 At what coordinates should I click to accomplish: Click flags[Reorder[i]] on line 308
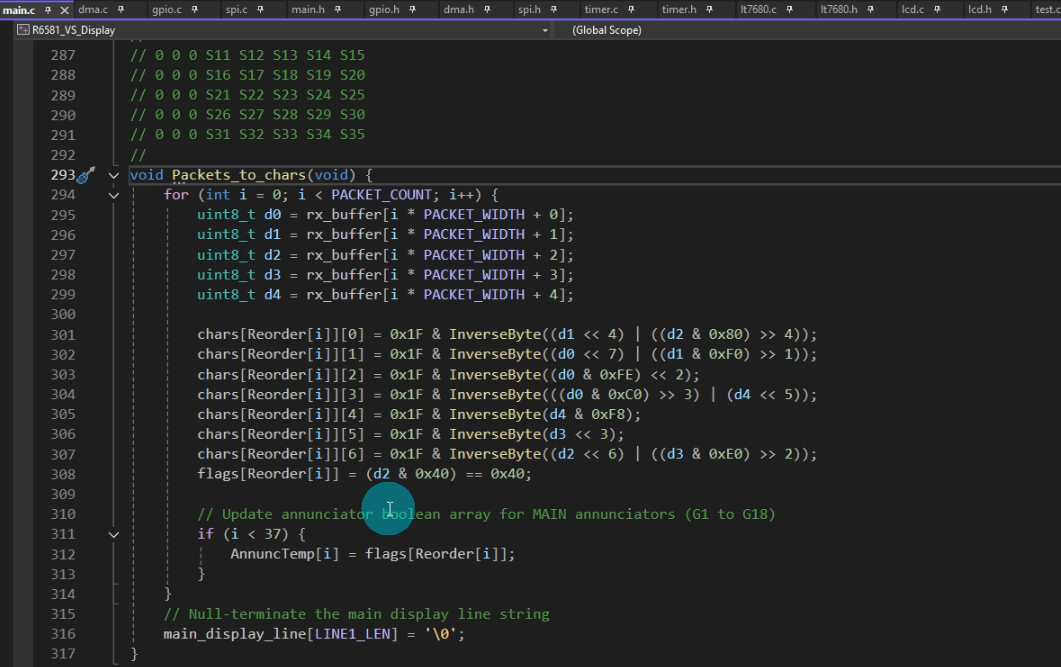point(268,474)
